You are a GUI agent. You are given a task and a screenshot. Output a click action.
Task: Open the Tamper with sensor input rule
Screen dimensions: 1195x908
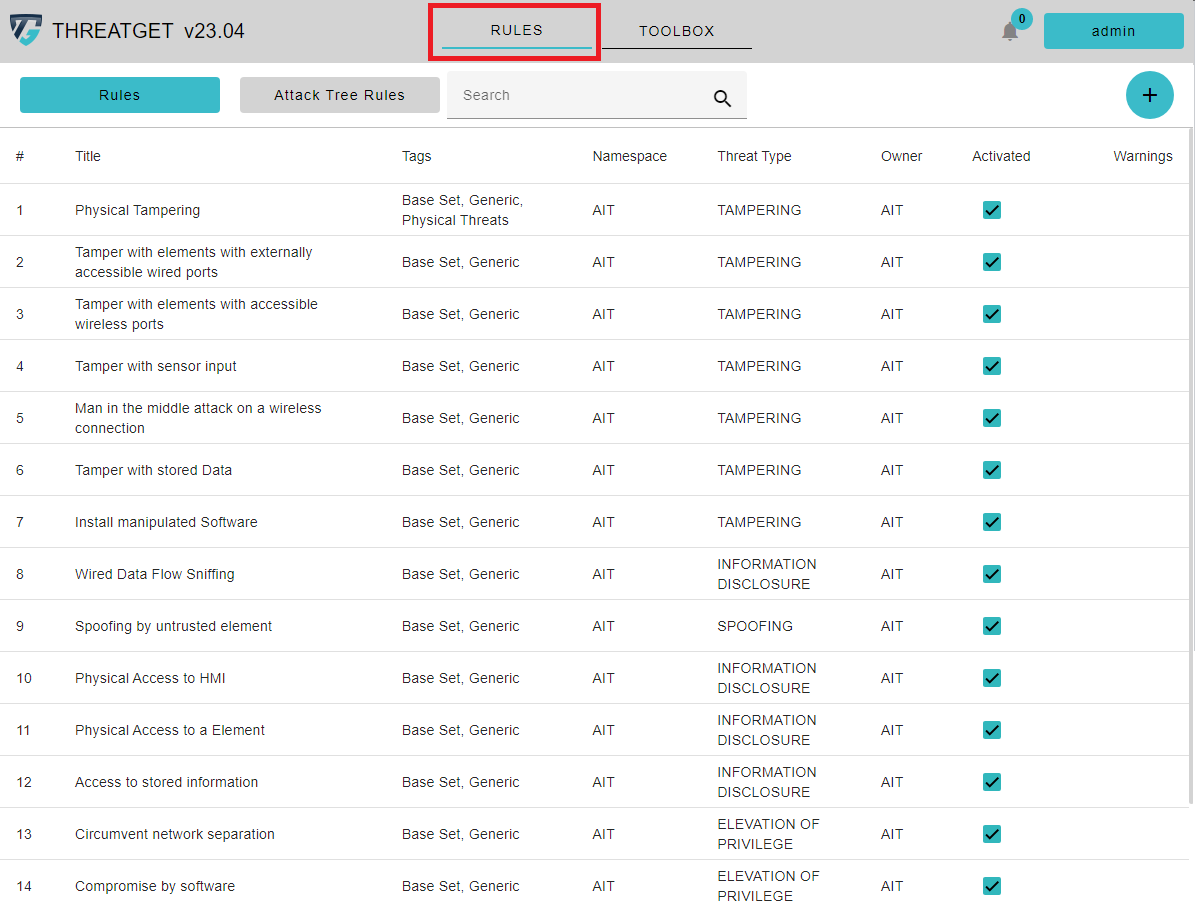point(156,366)
